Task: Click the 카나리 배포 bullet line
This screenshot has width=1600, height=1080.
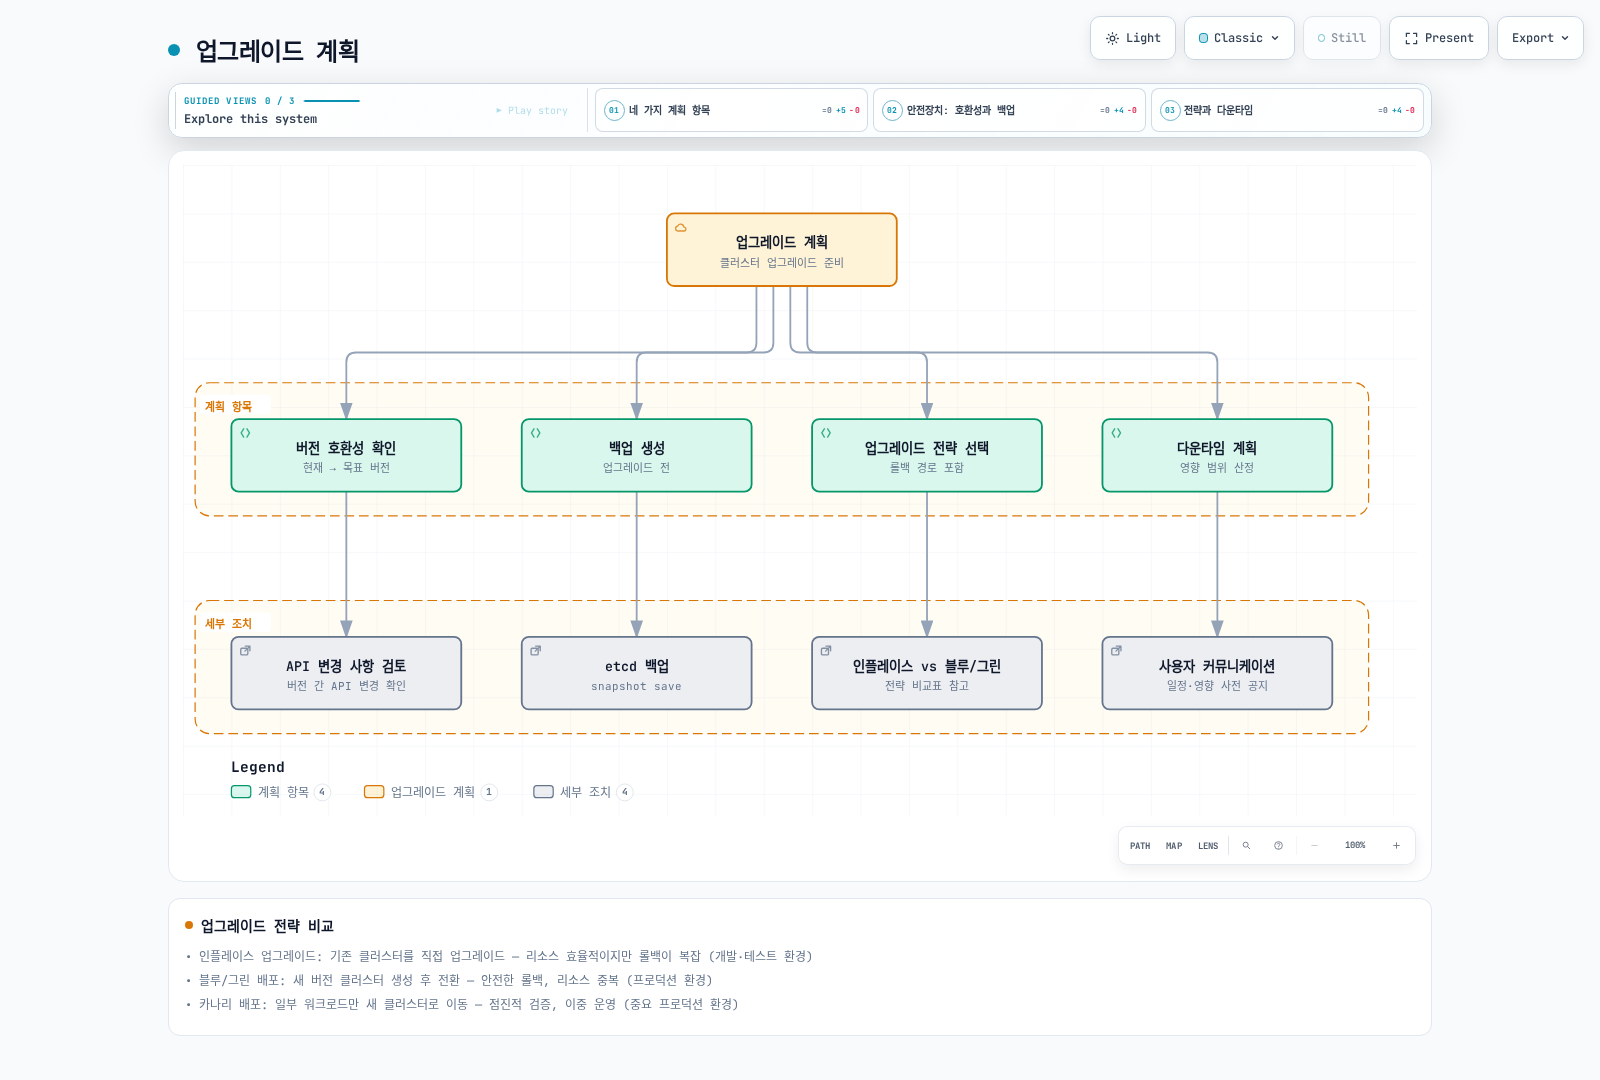Action: coord(468,1004)
